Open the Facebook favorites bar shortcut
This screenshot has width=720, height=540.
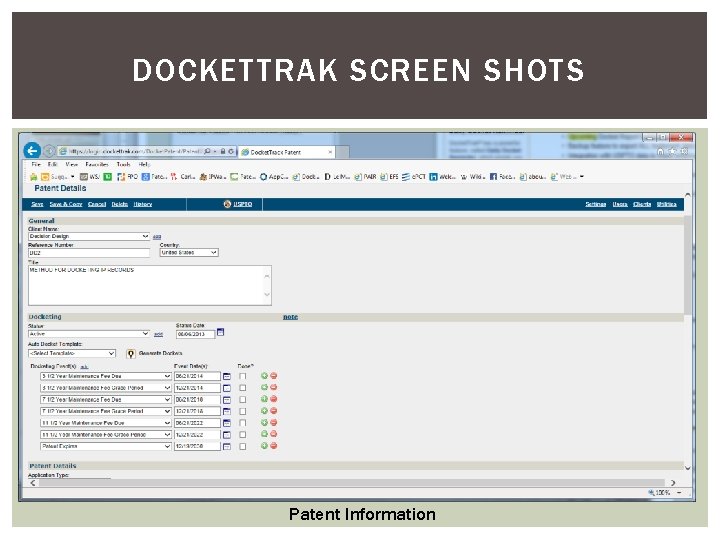point(502,177)
